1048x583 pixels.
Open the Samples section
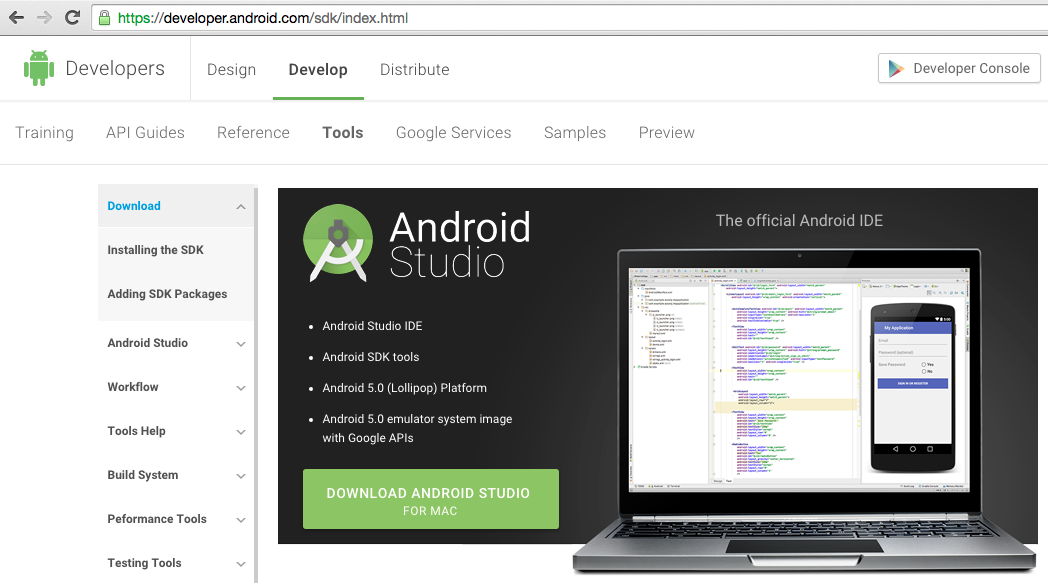(575, 132)
